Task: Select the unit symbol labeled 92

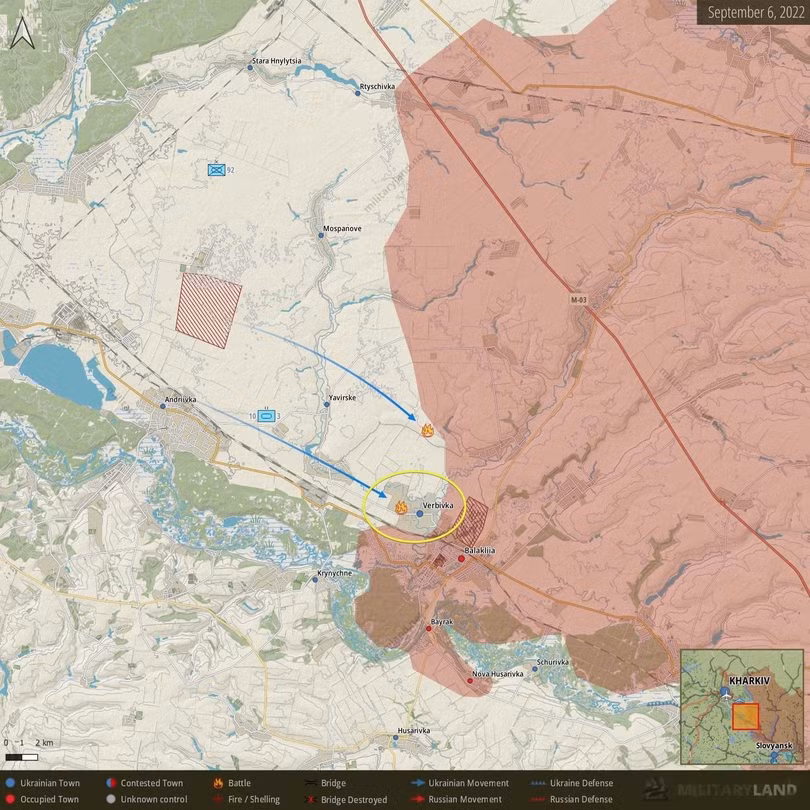Action: click(216, 169)
